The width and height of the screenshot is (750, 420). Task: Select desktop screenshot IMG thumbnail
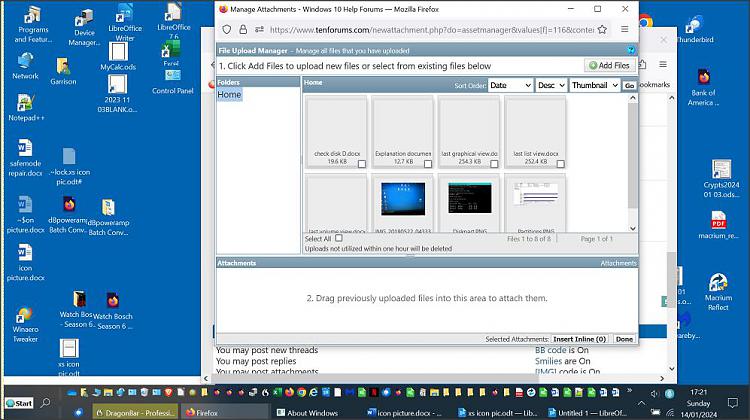403,199
